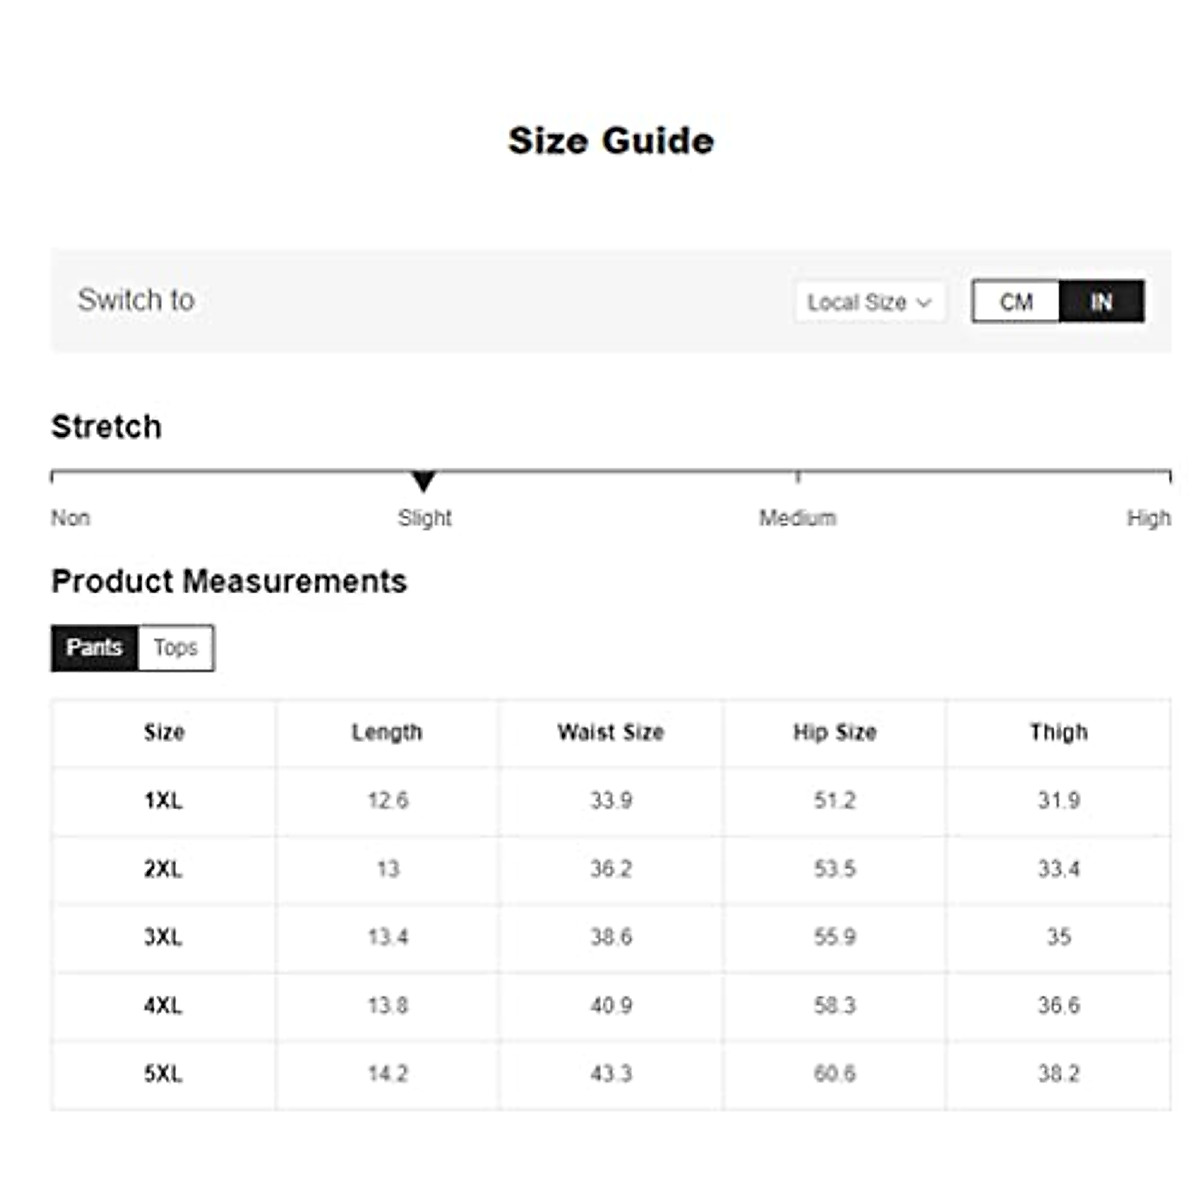Select the IN unit option

(1101, 302)
